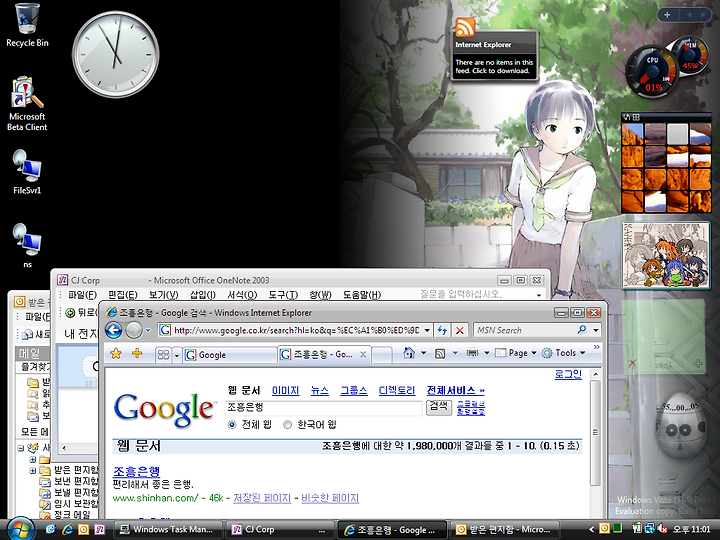Viewport: 720px width, 540px height.
Task: Click the 비슷한 페이지 link
Action: [330, 498]
